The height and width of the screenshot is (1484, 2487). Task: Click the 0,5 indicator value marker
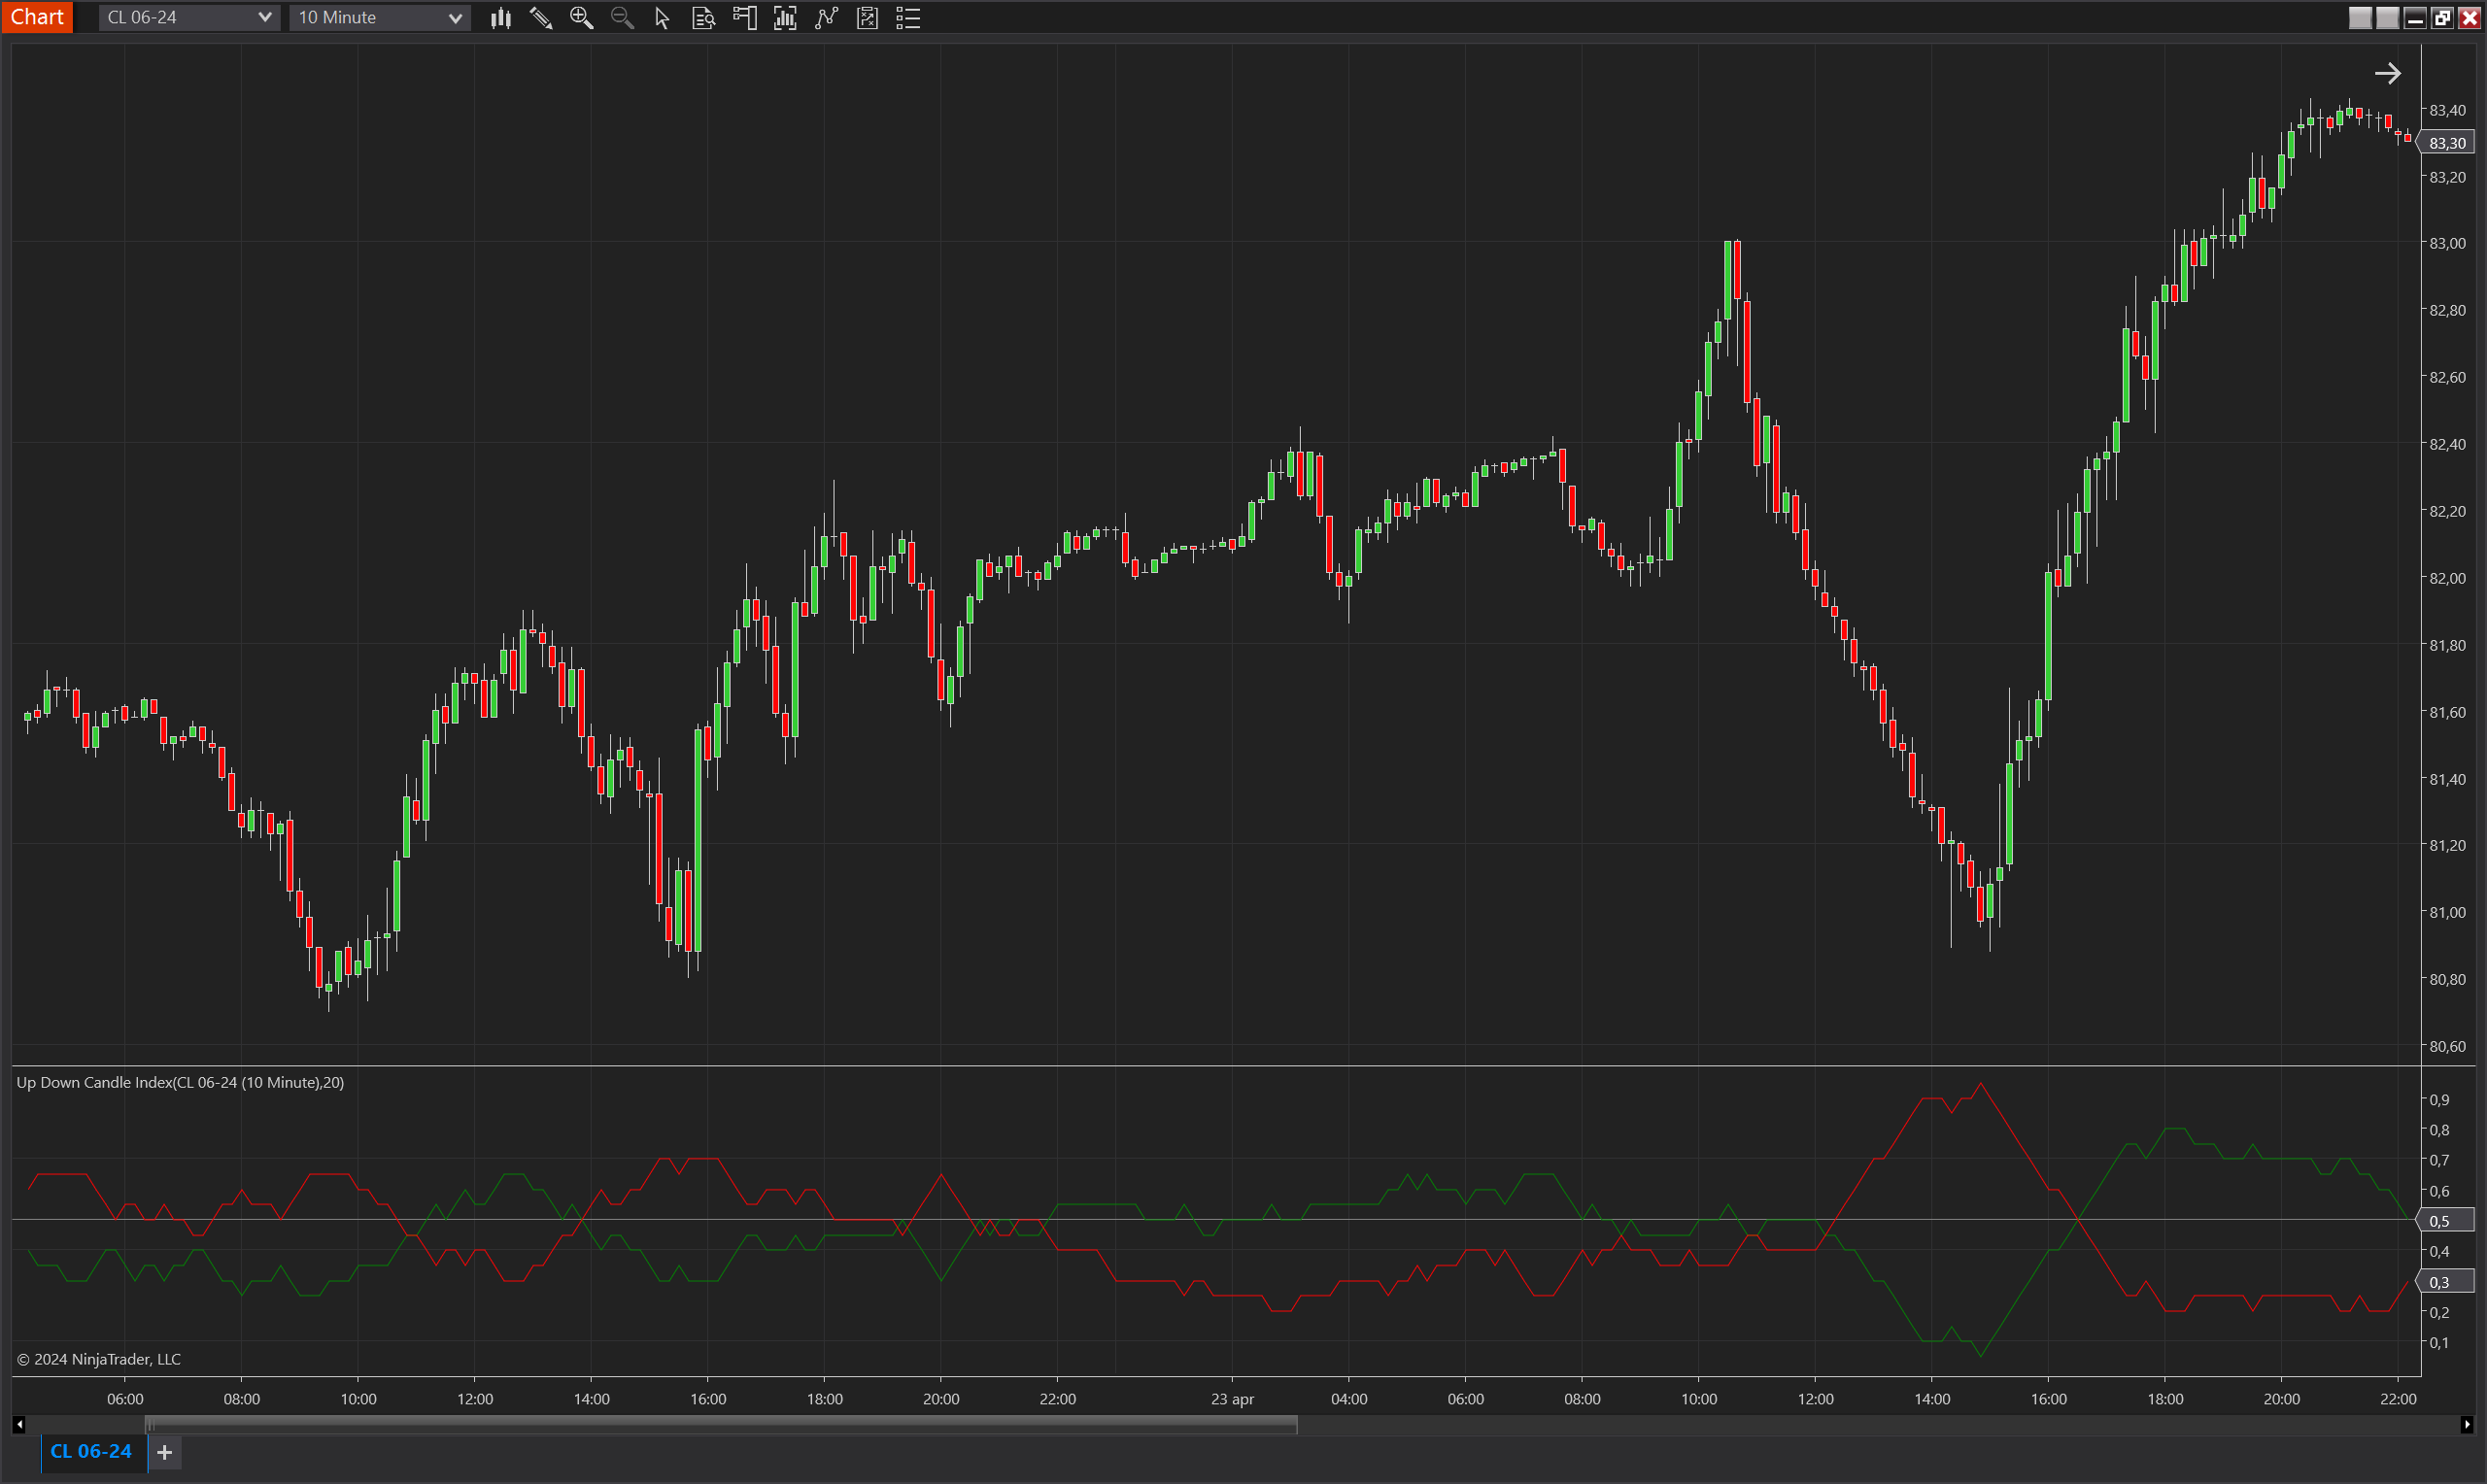[x=2446, y=1221]
